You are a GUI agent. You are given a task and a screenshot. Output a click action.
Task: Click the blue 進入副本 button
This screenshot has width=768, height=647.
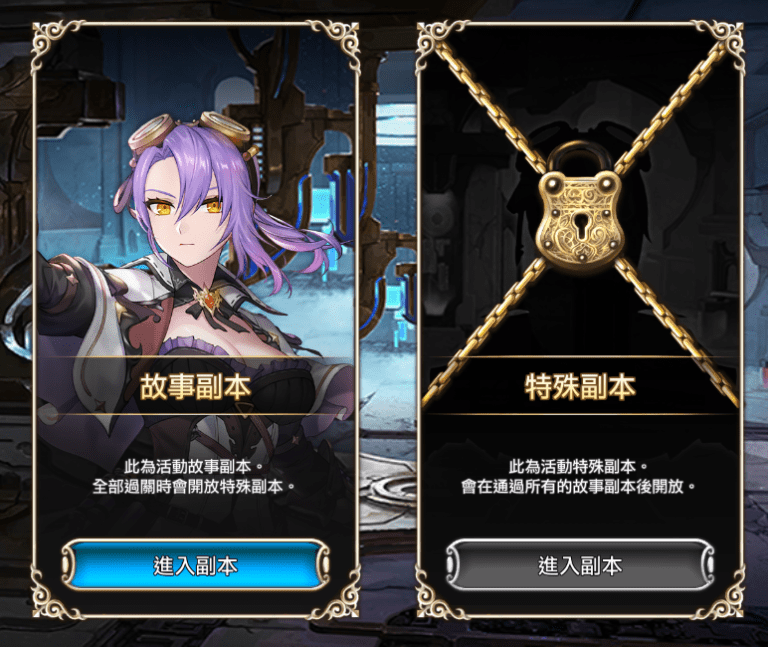195,565
